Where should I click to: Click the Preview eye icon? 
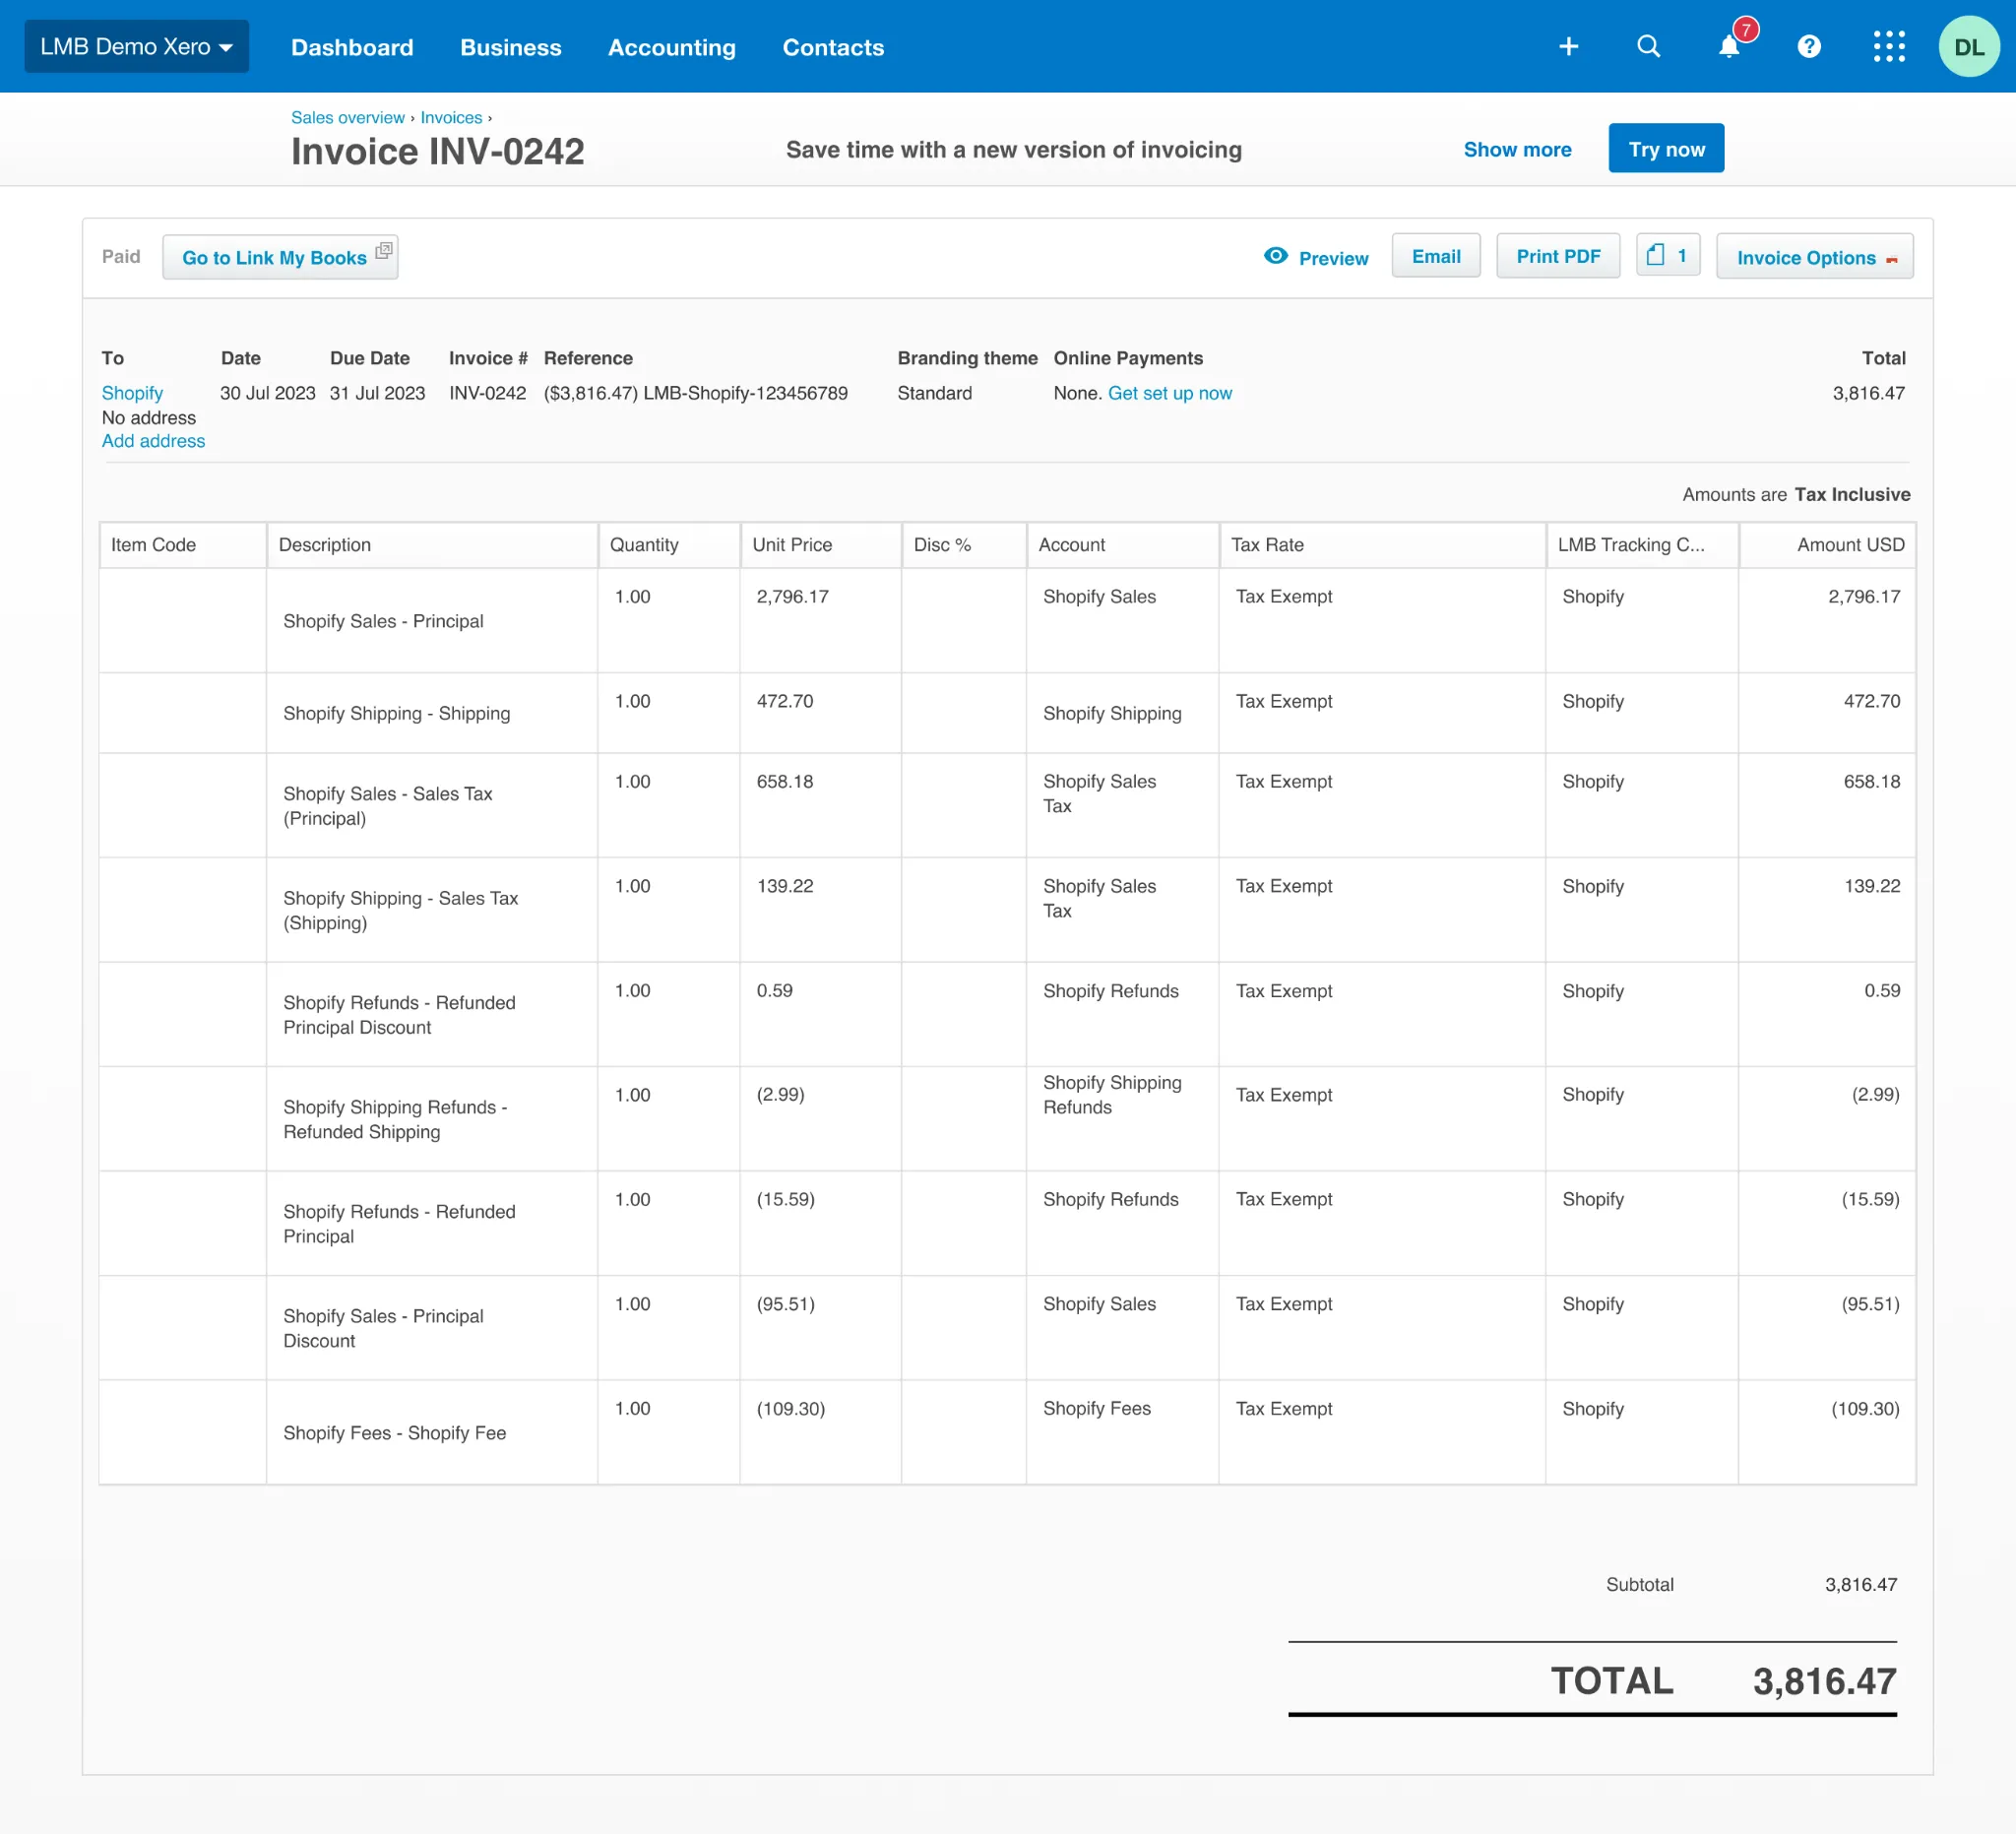pyautogui.click(x=1276, y=256)
